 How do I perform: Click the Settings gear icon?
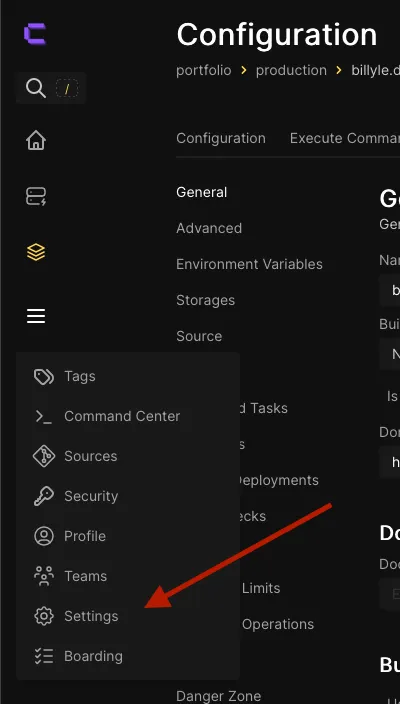click(x=44, y=616)
